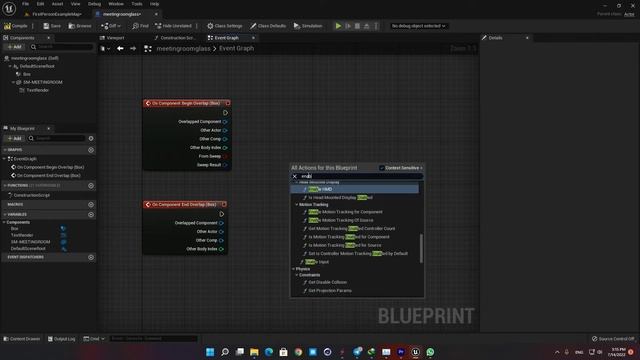Click the Simulation button

308,26
